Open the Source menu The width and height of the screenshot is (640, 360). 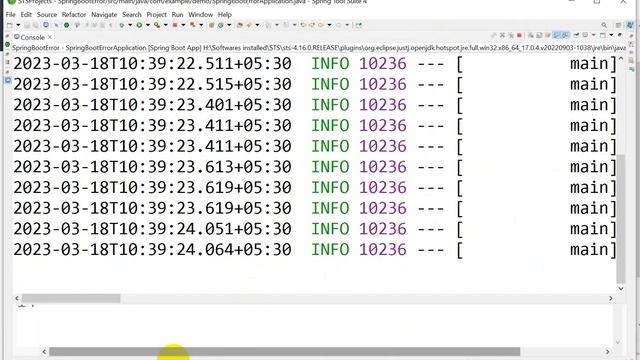47,15
